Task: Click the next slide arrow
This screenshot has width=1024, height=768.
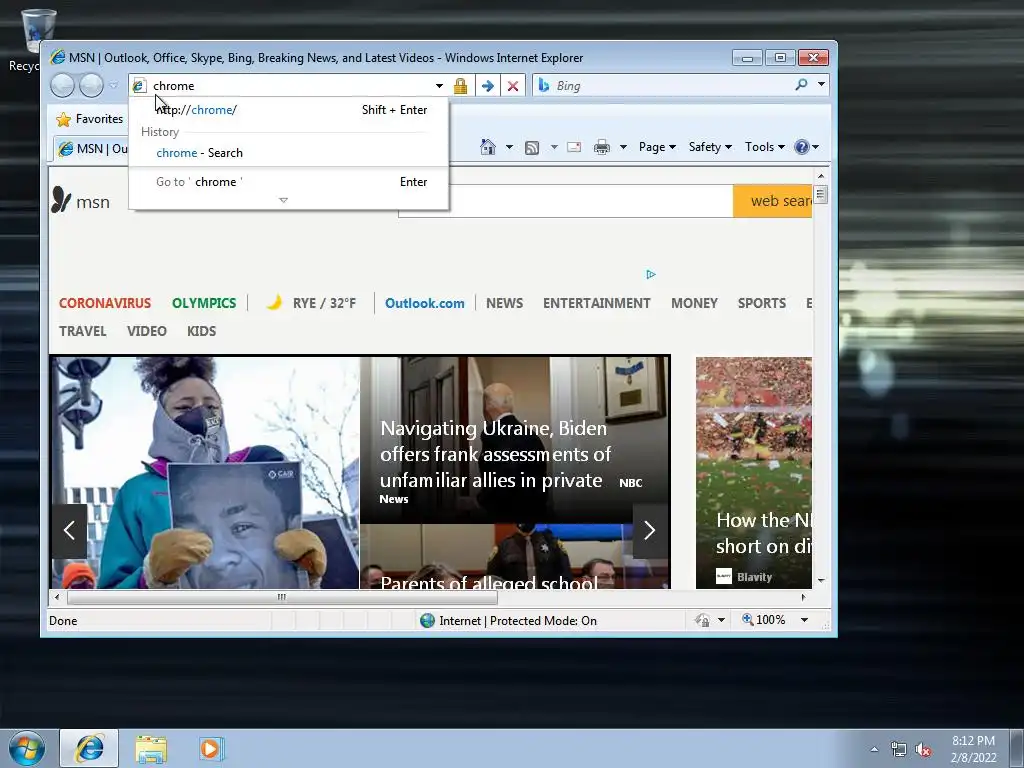Action: [650, 531]
